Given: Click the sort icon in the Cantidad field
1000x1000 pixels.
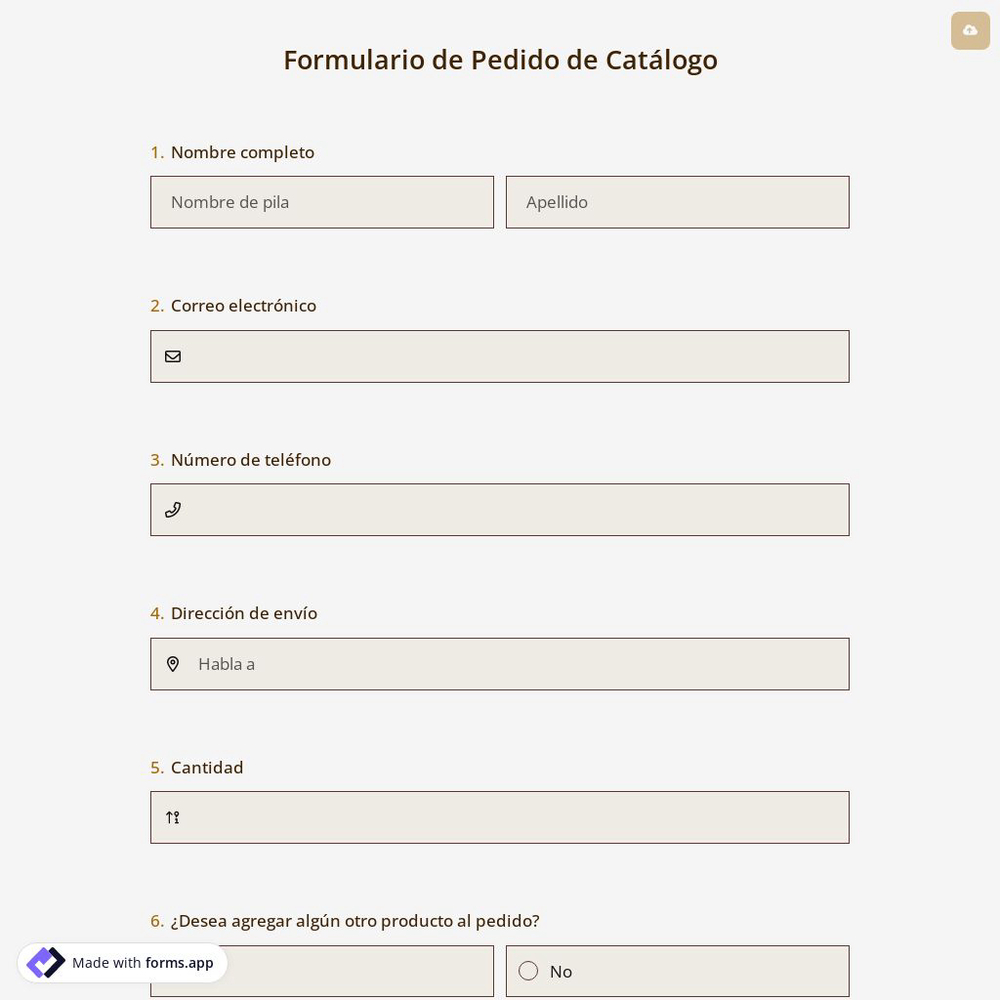Looking at the screenshot, I should point(173,817).
